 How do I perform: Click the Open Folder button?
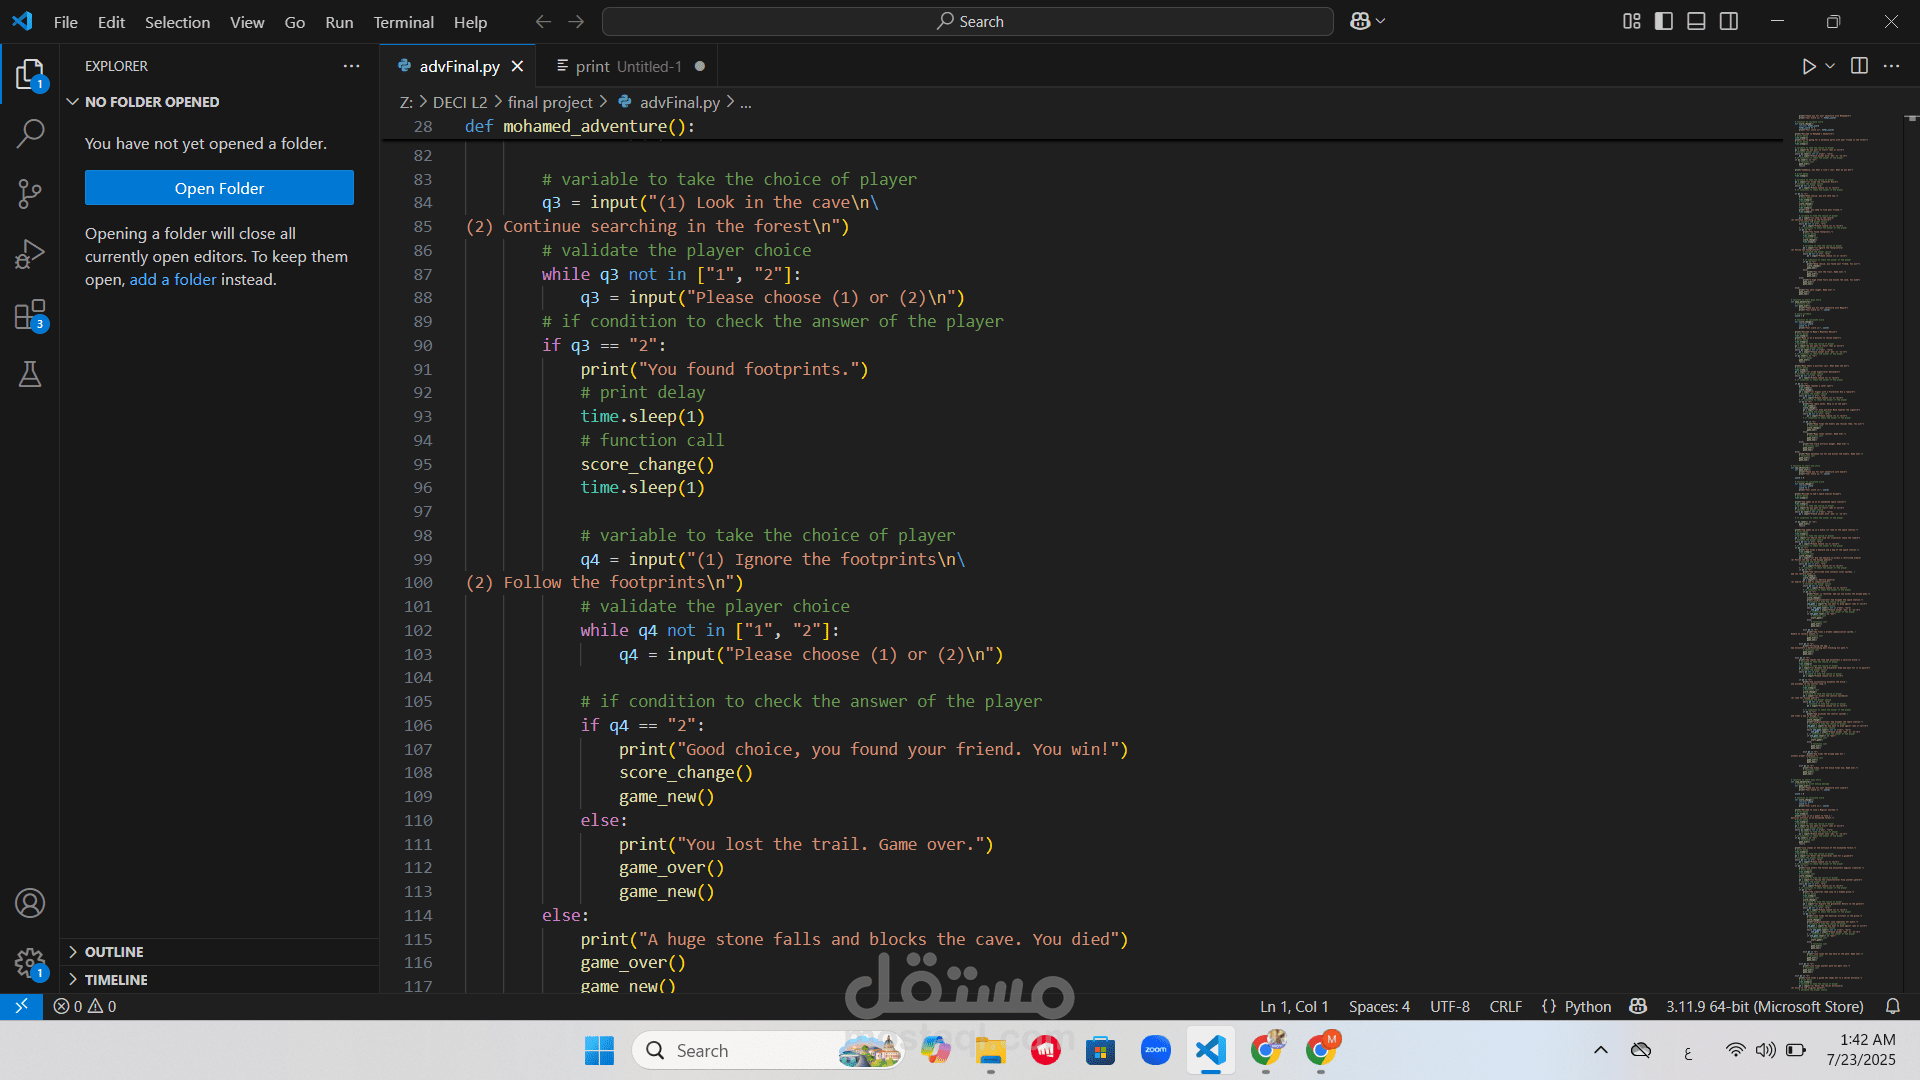pos(219,188)
